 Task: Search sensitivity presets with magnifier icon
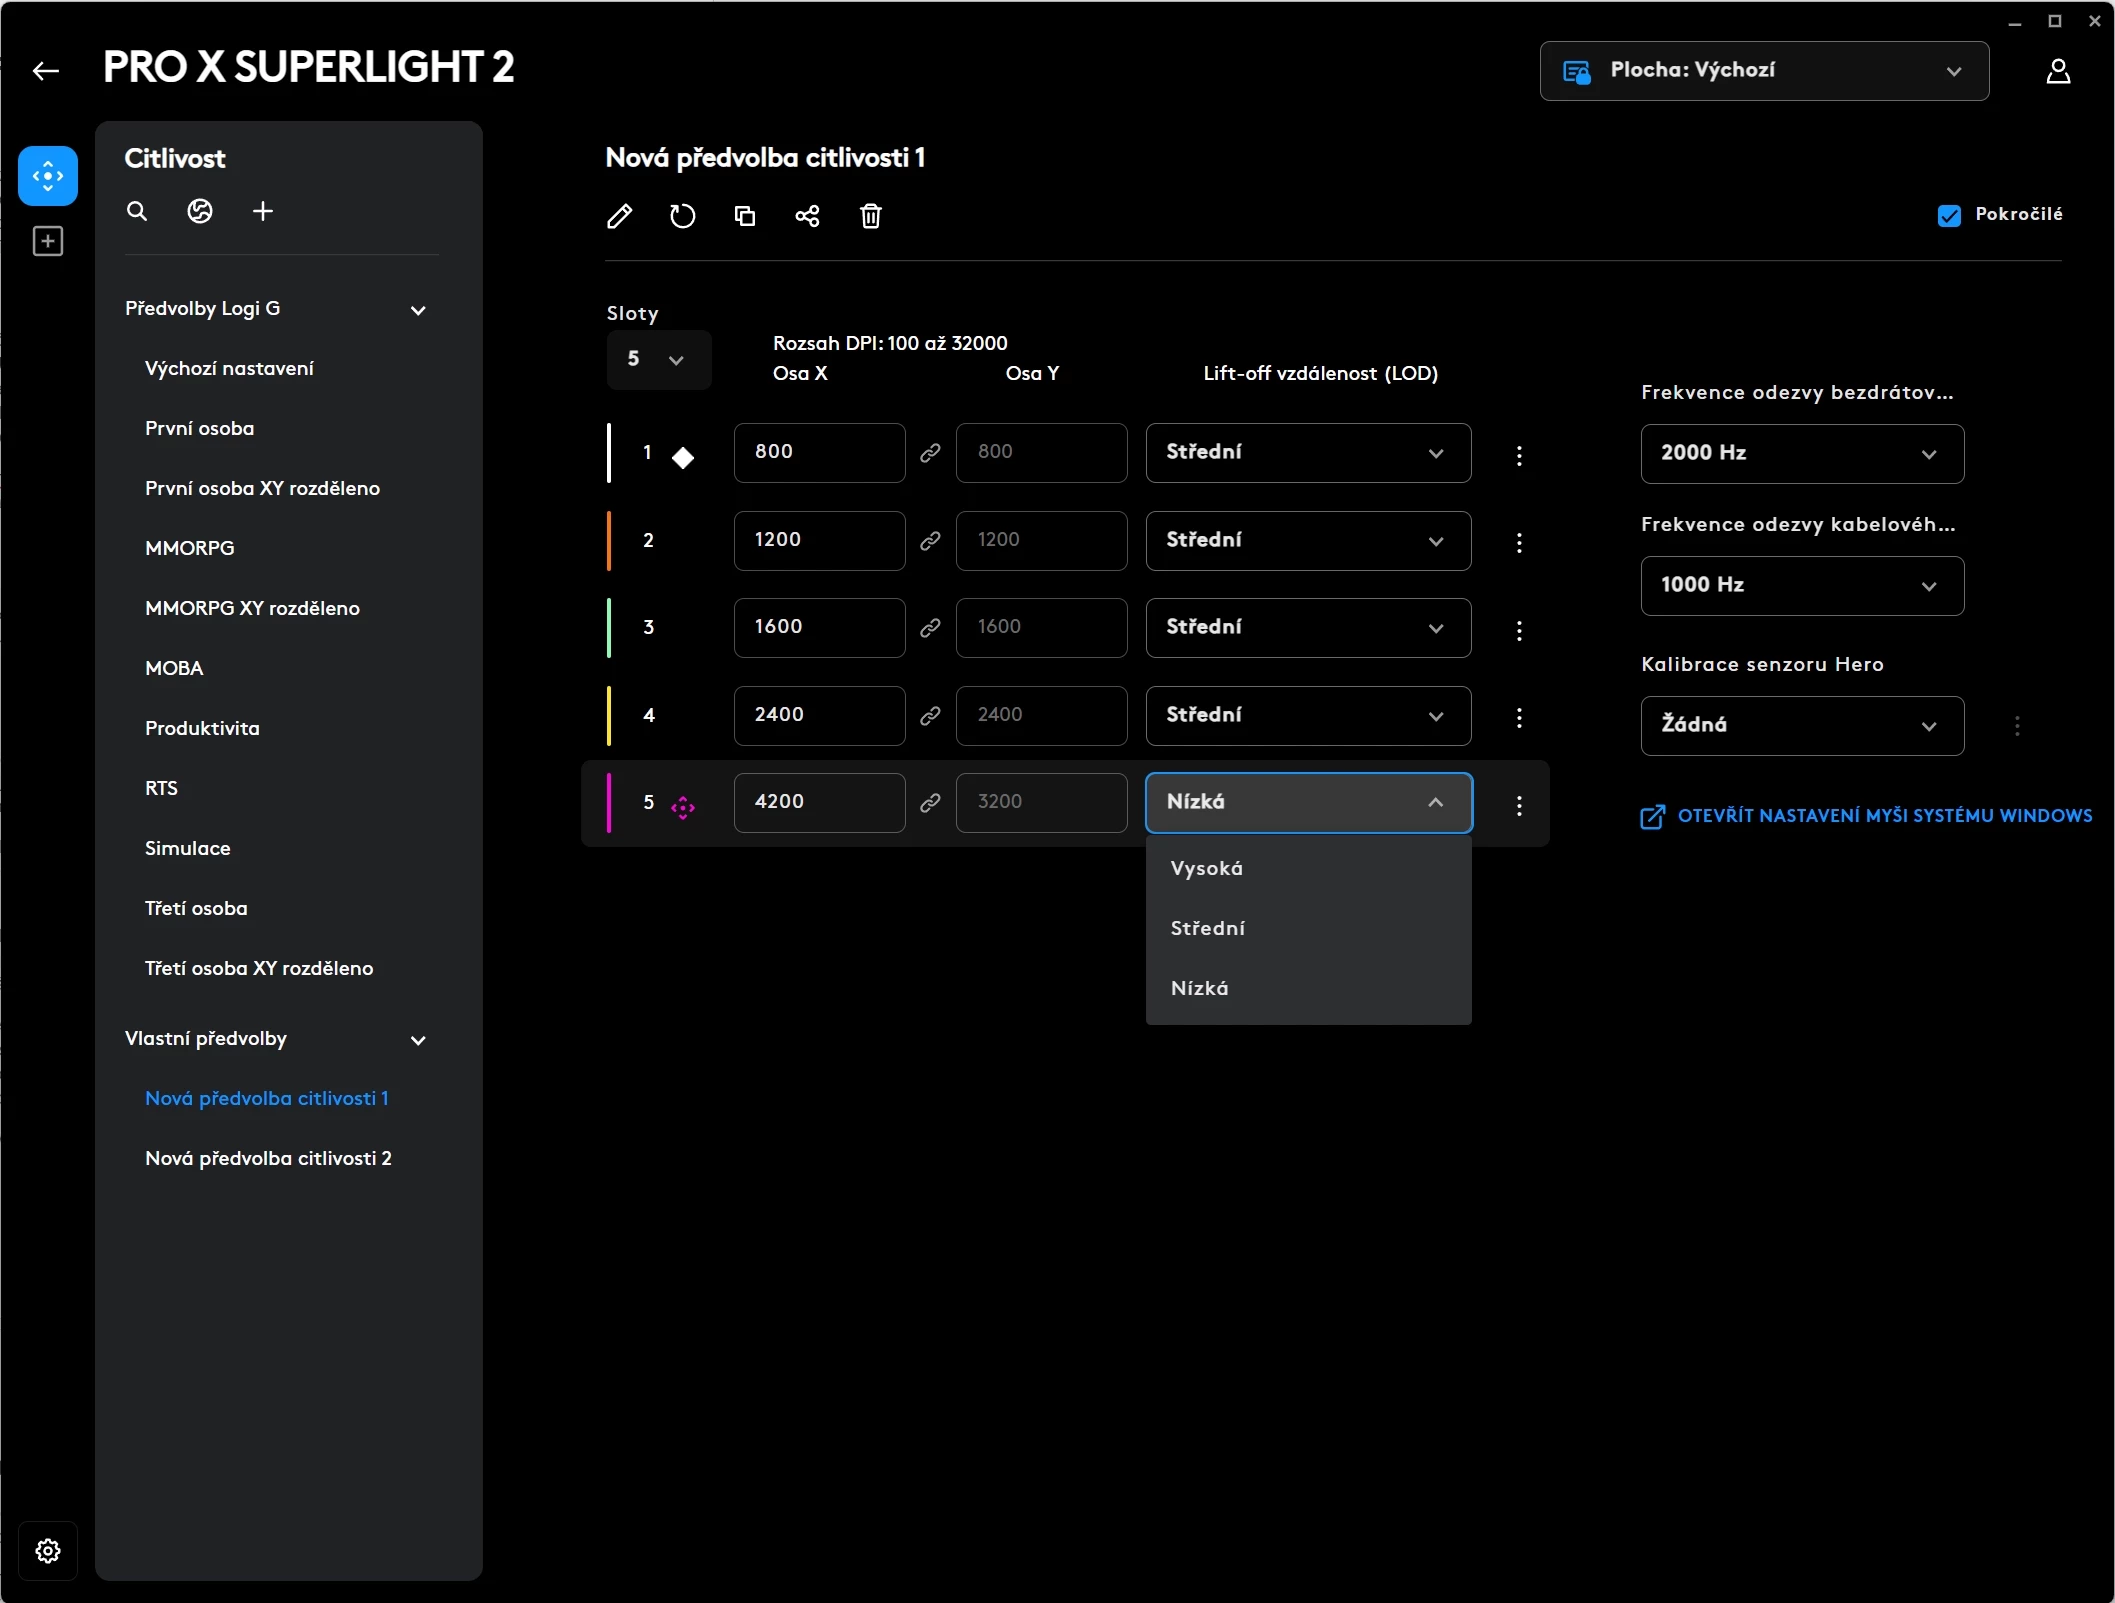click(137, 211)
